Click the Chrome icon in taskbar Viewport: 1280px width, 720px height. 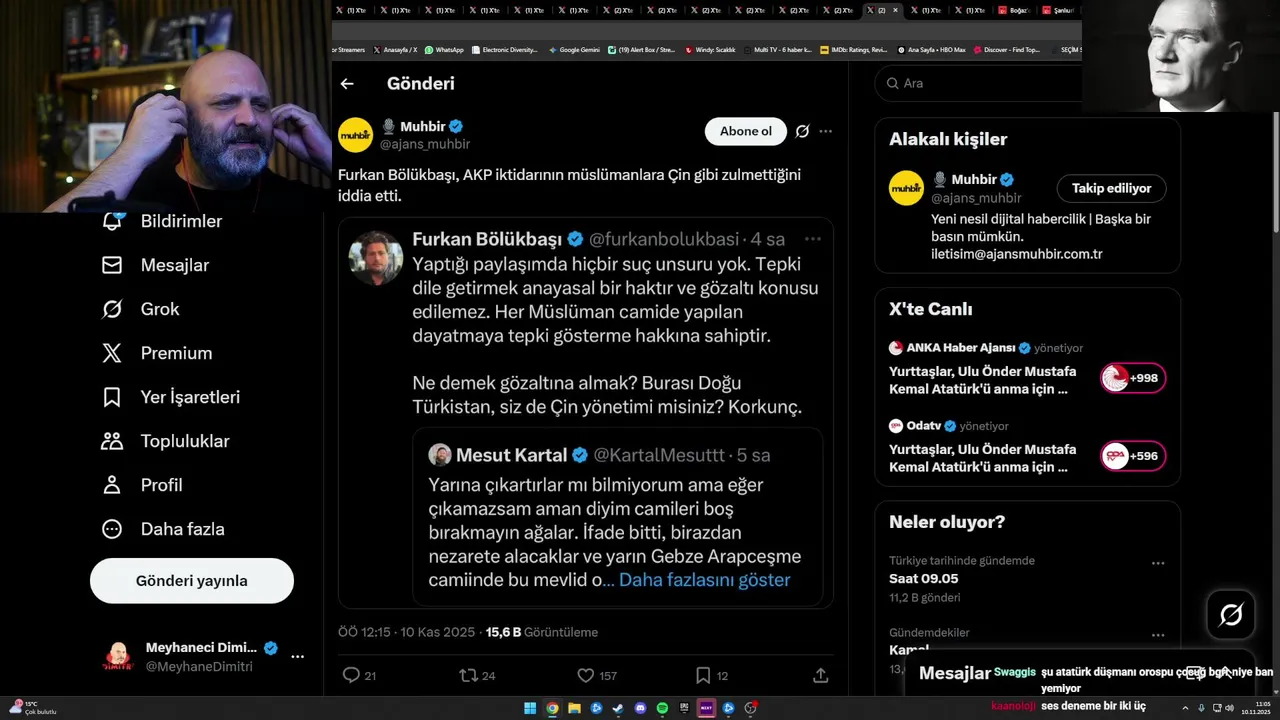[x=552, y=708]
